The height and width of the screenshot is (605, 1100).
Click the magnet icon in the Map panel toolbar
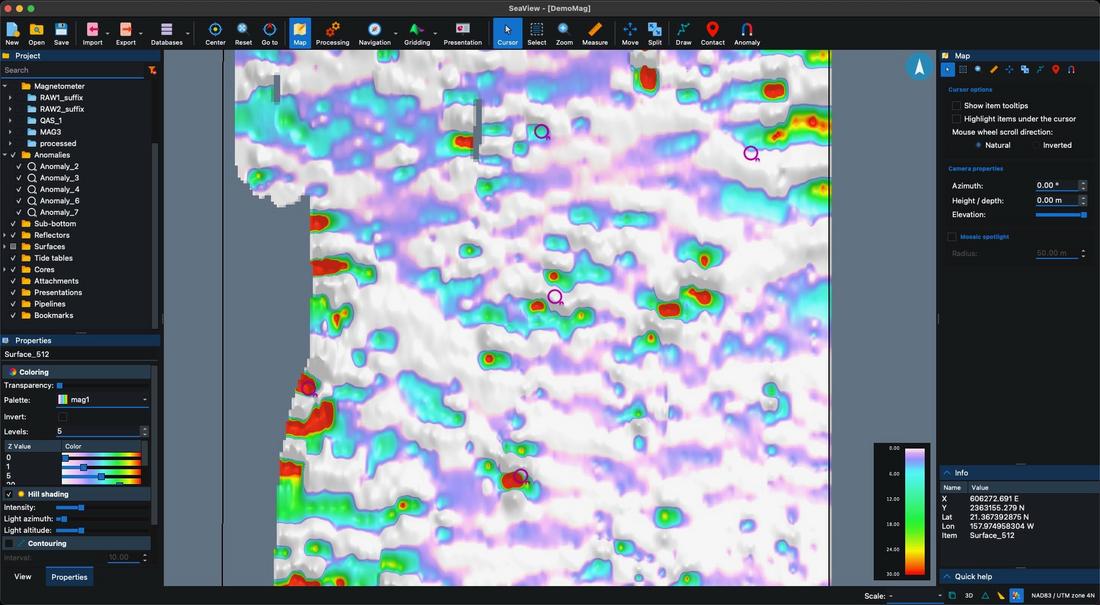click(x=1071, y=69)
